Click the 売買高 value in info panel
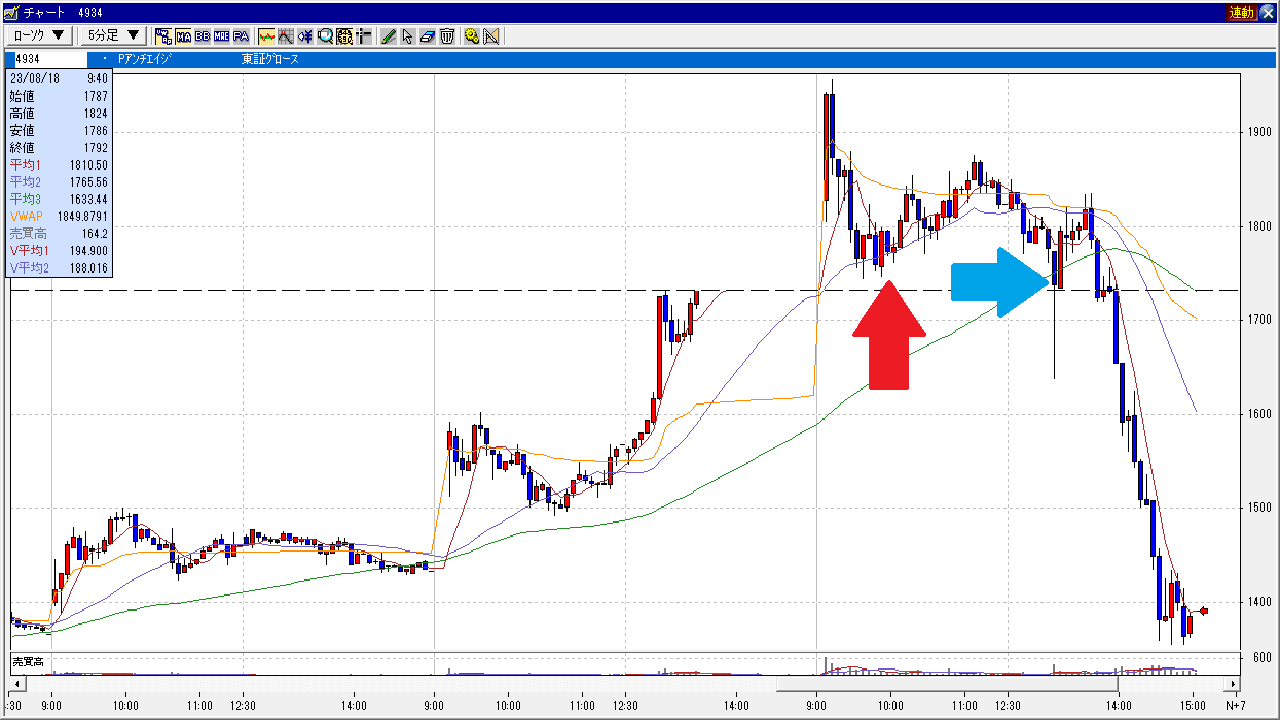Image resolution: width=1280 pixels, height=720 pixels. pyautogui.click(x=97, y=233)
